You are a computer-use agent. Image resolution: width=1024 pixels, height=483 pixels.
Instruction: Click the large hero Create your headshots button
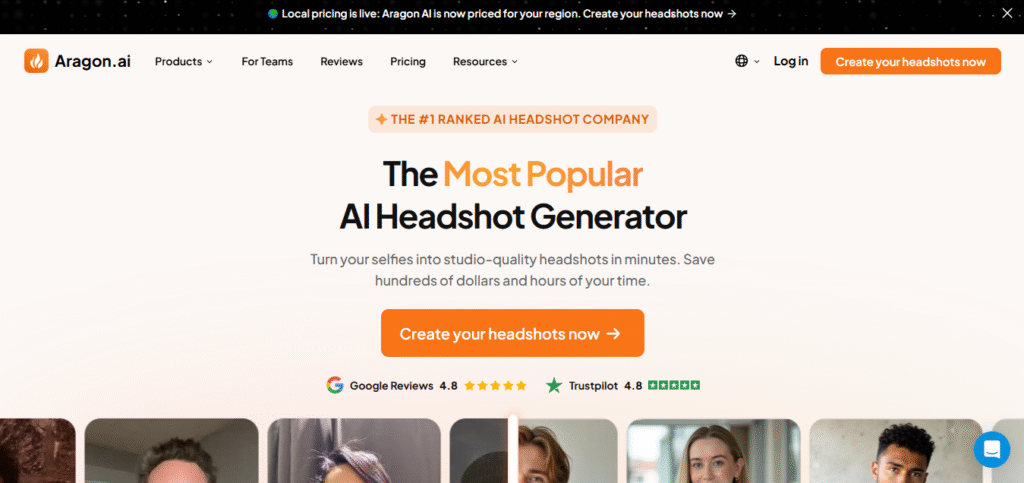[513, 333]
